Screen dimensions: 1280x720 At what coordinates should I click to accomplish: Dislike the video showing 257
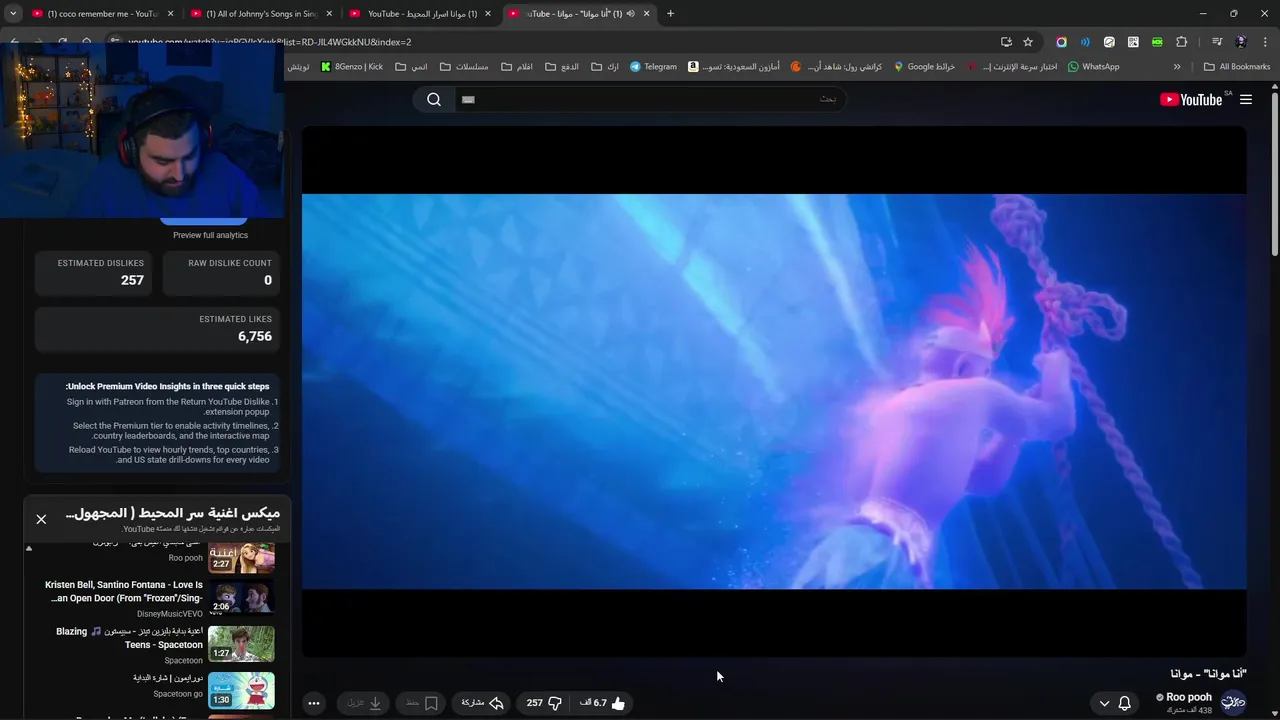544,703
